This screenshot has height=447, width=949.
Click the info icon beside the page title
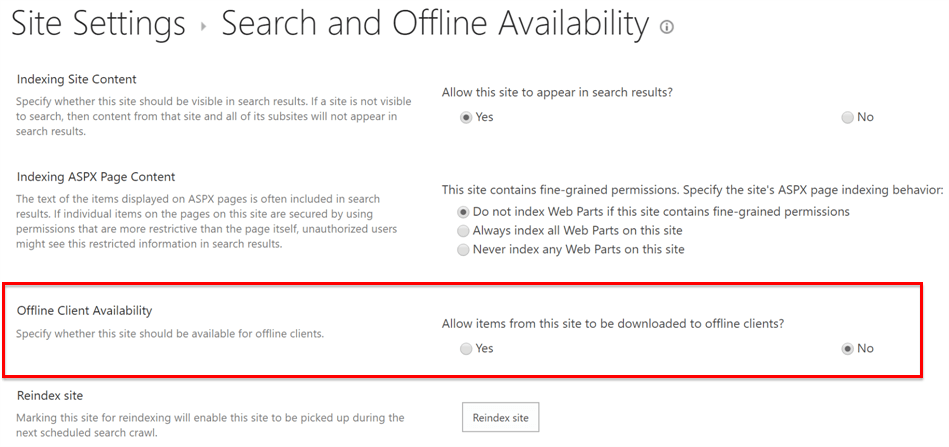tap(666, 27)
